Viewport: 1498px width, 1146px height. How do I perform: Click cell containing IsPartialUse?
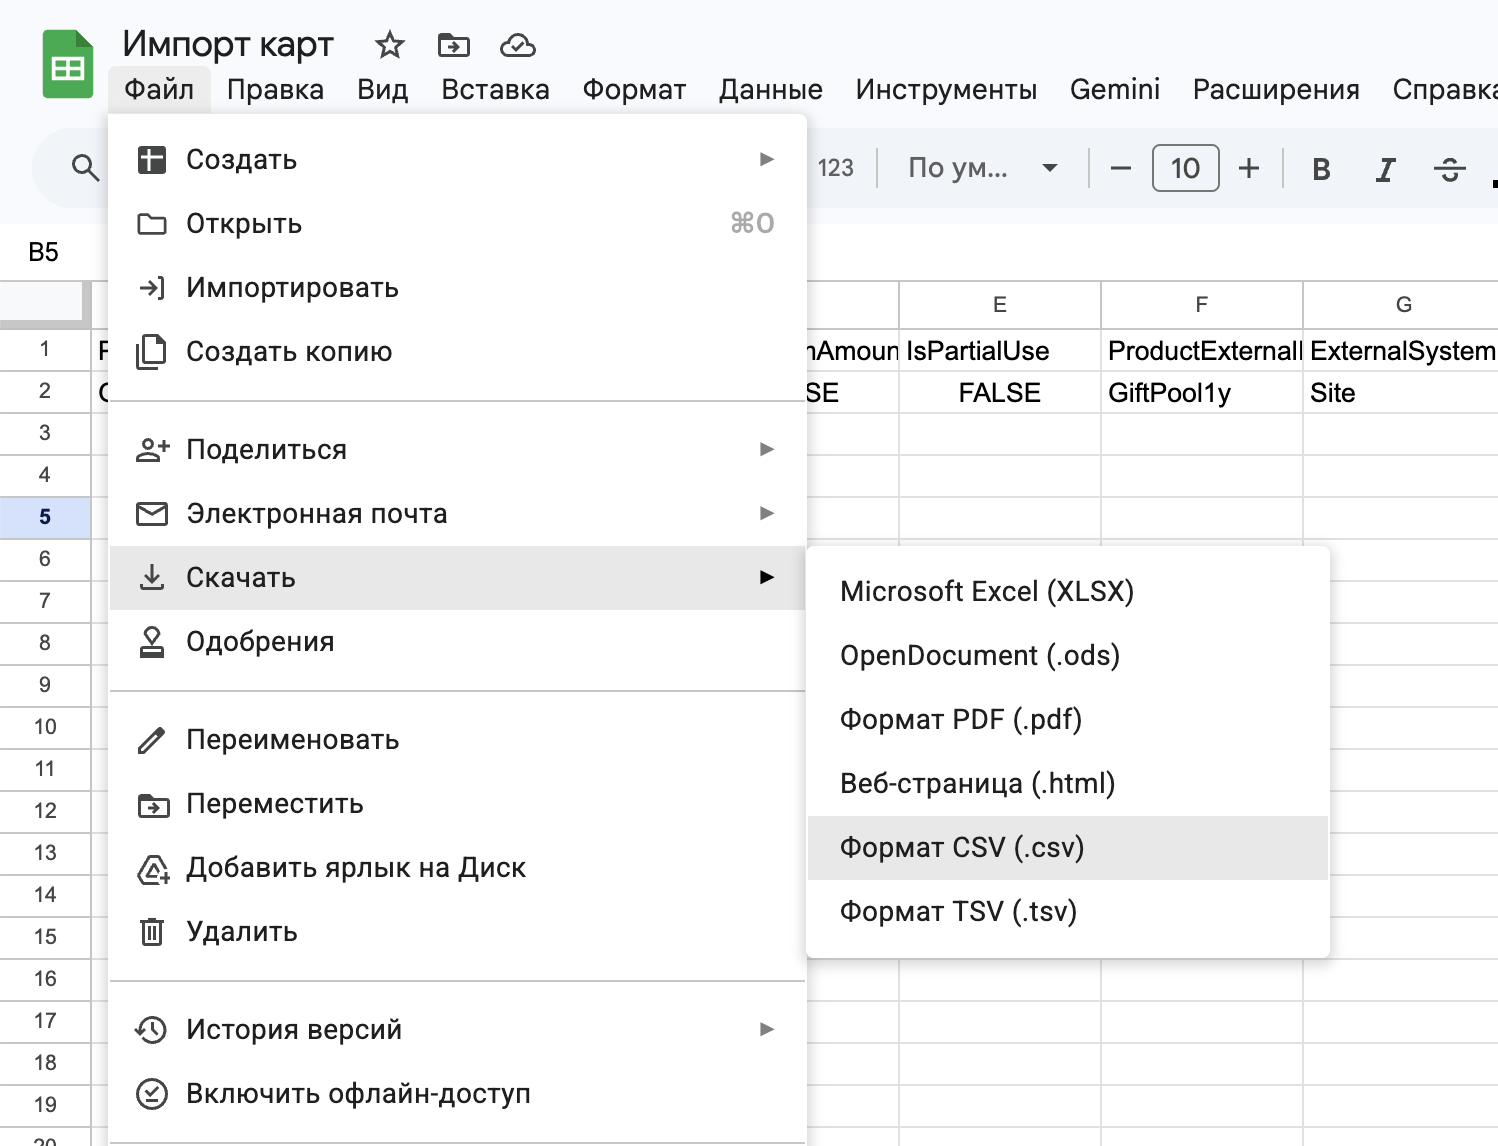click(x=1000, y=351)
